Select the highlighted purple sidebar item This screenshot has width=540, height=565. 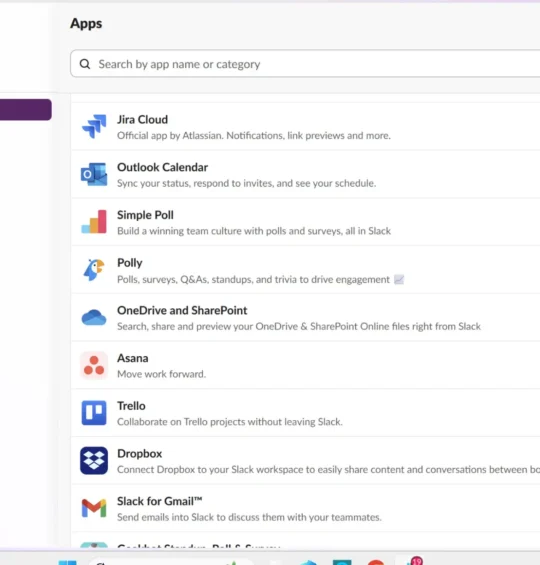(x=26, y=110)
